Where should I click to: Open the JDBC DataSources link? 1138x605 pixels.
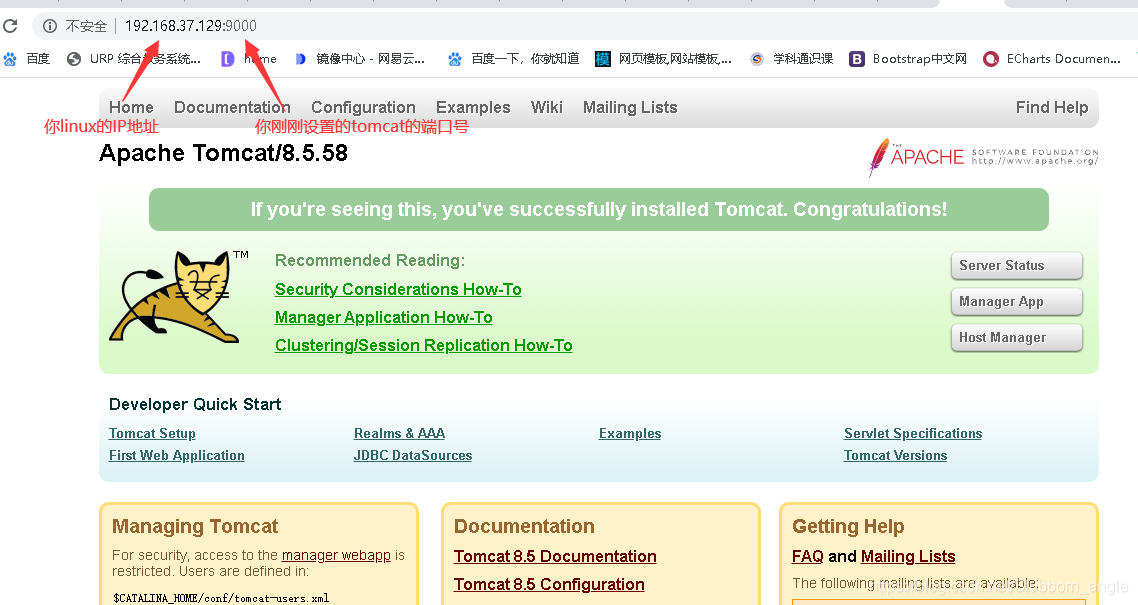(x=413, y=456)
